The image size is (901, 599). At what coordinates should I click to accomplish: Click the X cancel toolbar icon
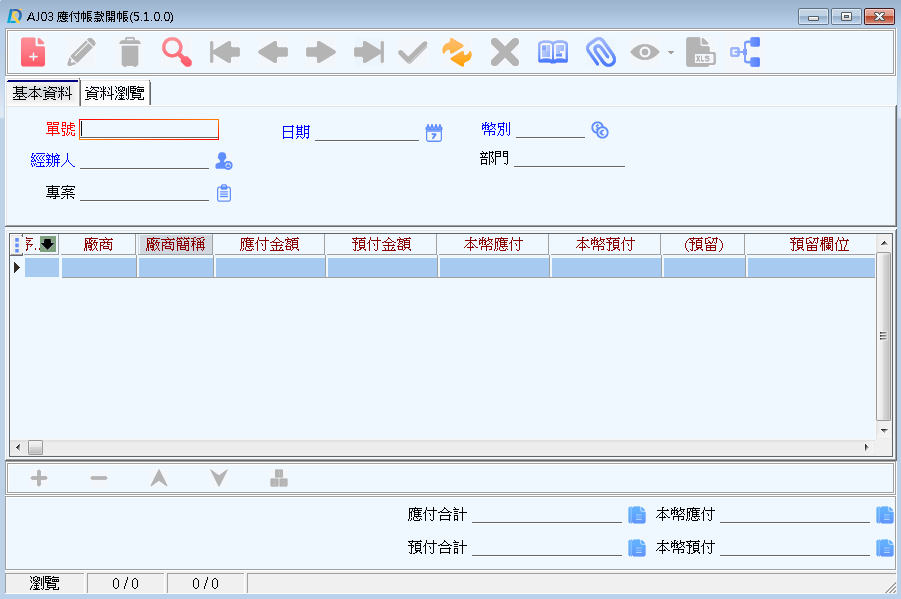pyautogui.click(x=505, y=52)
